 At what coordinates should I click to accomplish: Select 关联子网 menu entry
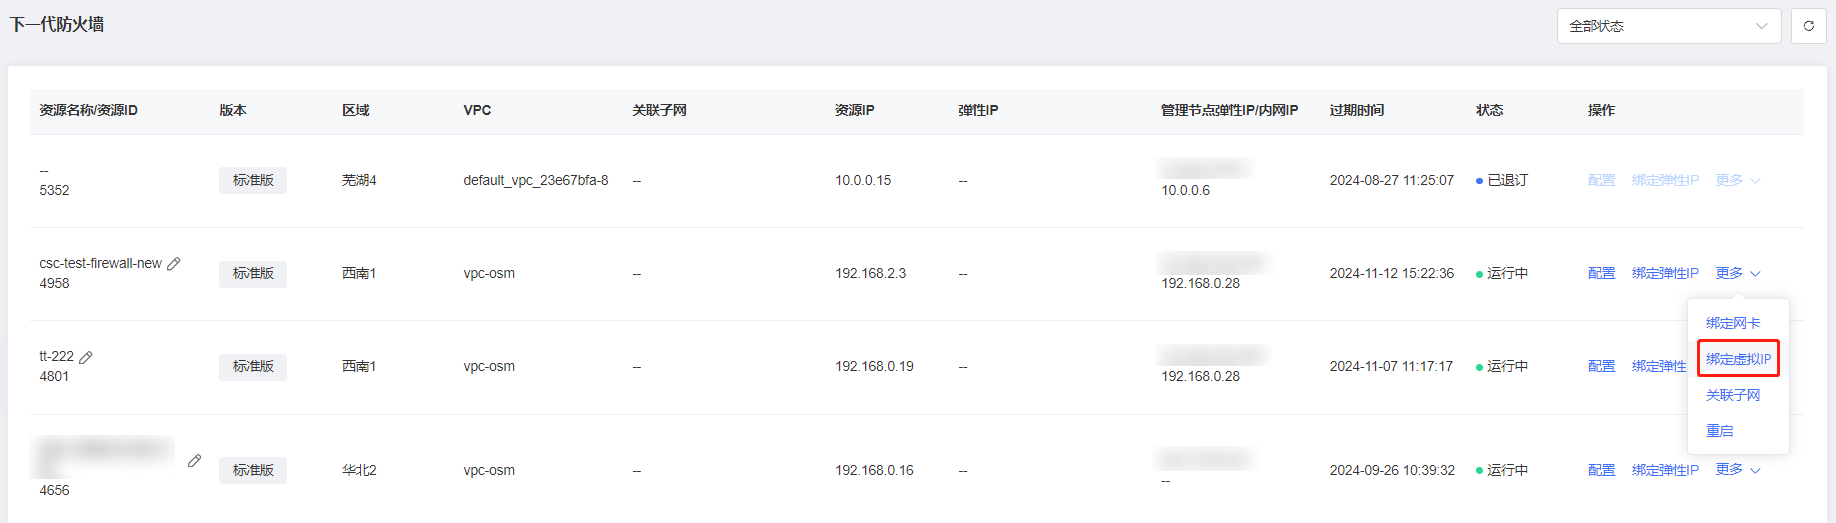(1733, 395)
